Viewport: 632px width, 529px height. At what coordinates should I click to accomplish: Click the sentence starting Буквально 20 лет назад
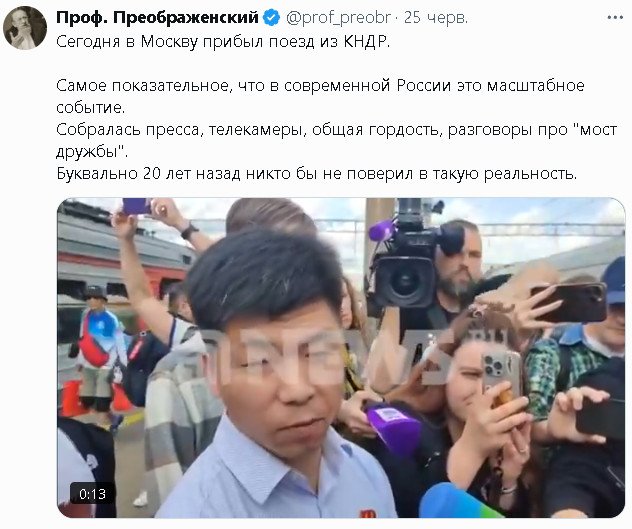[316, 173]
